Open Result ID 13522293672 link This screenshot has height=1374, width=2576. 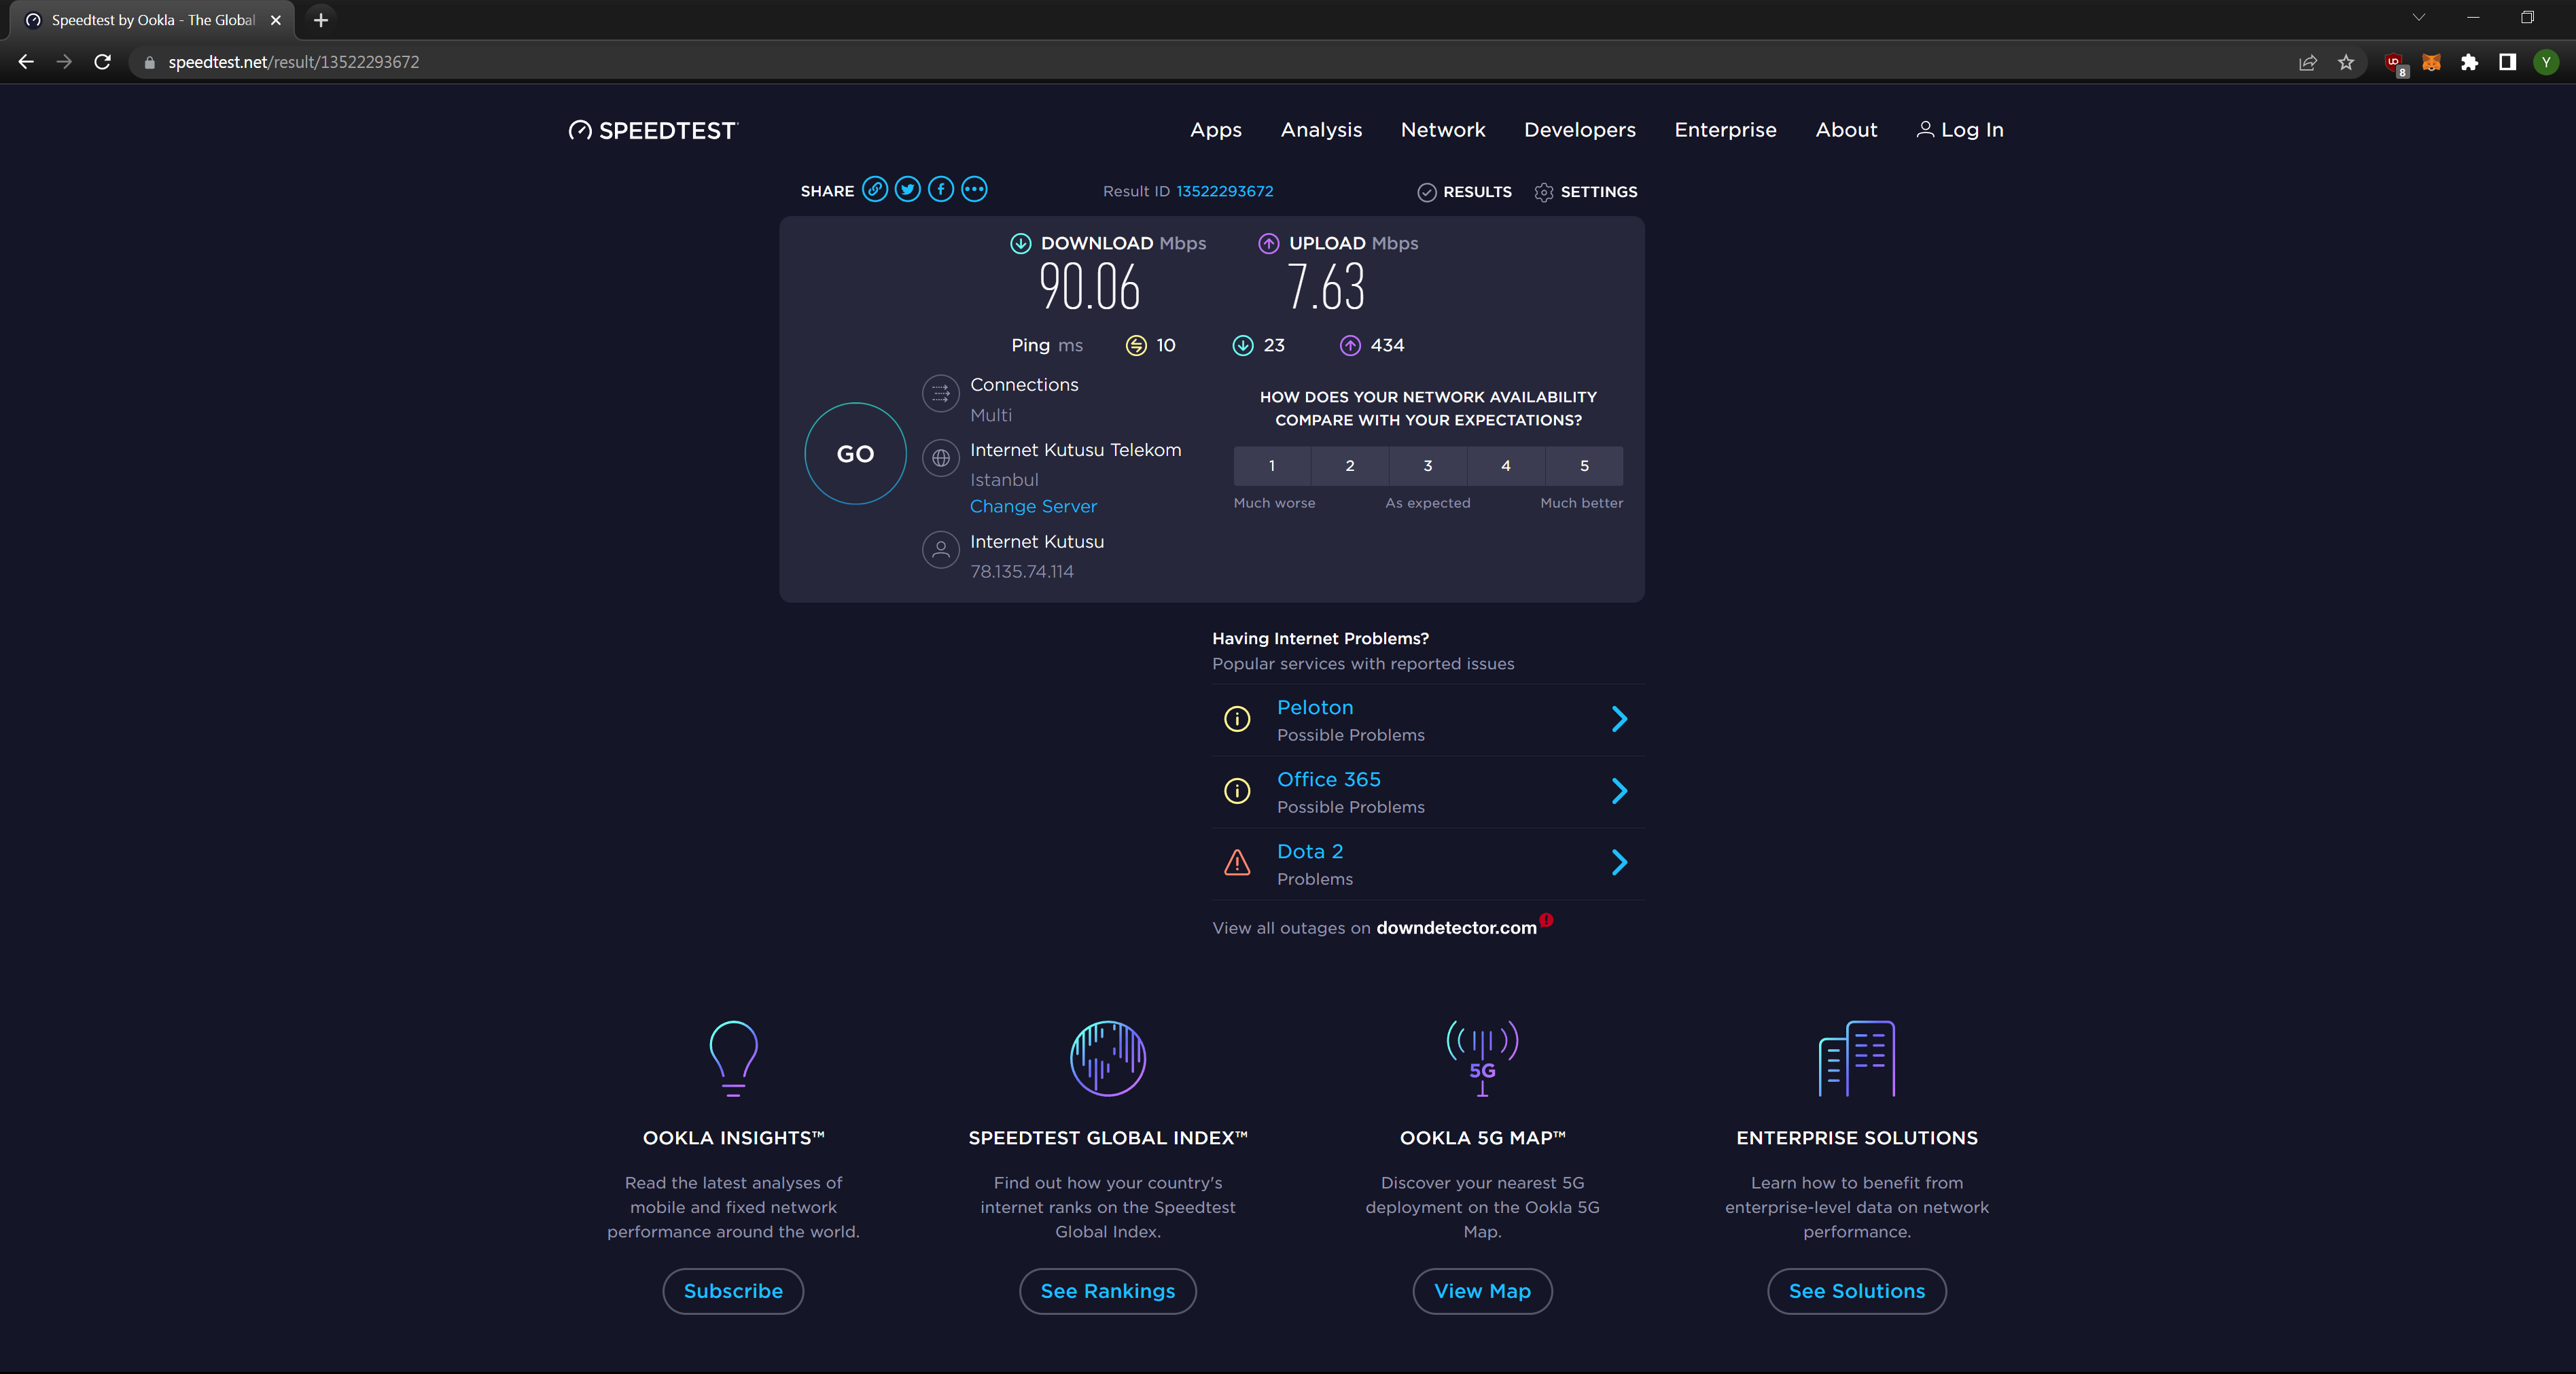click(x=1224, y=191)
